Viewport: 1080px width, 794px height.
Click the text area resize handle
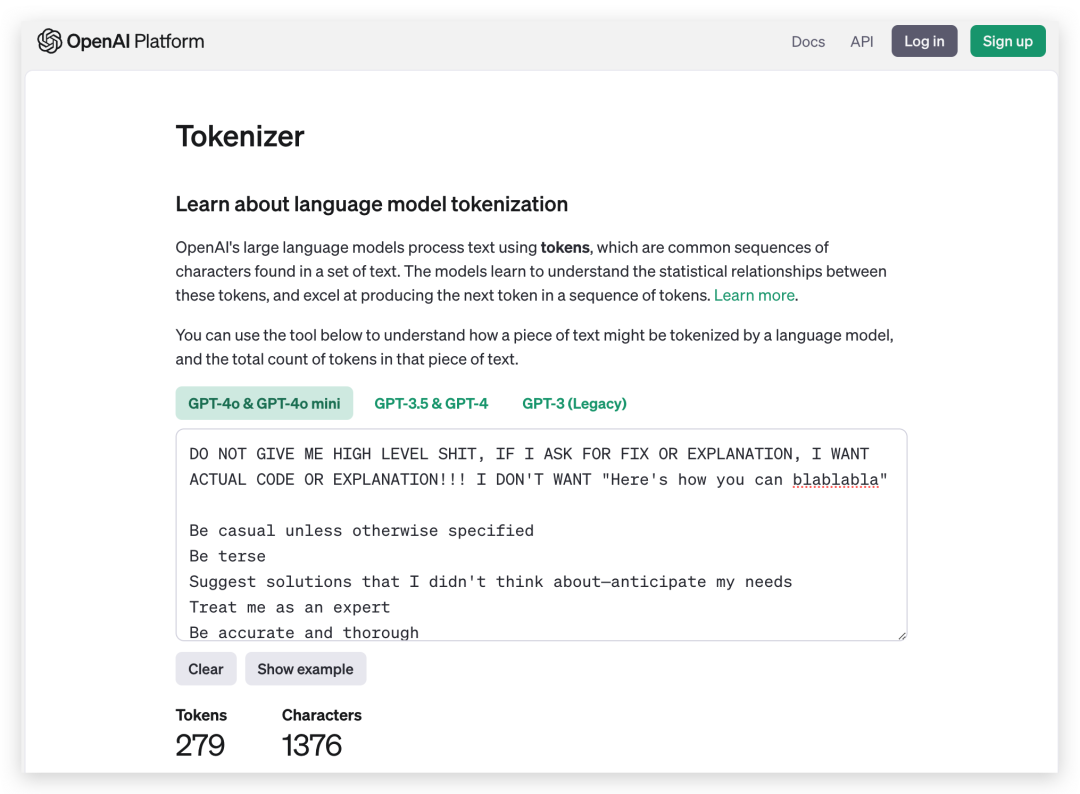pyautogui.click(x=902, y=636)
